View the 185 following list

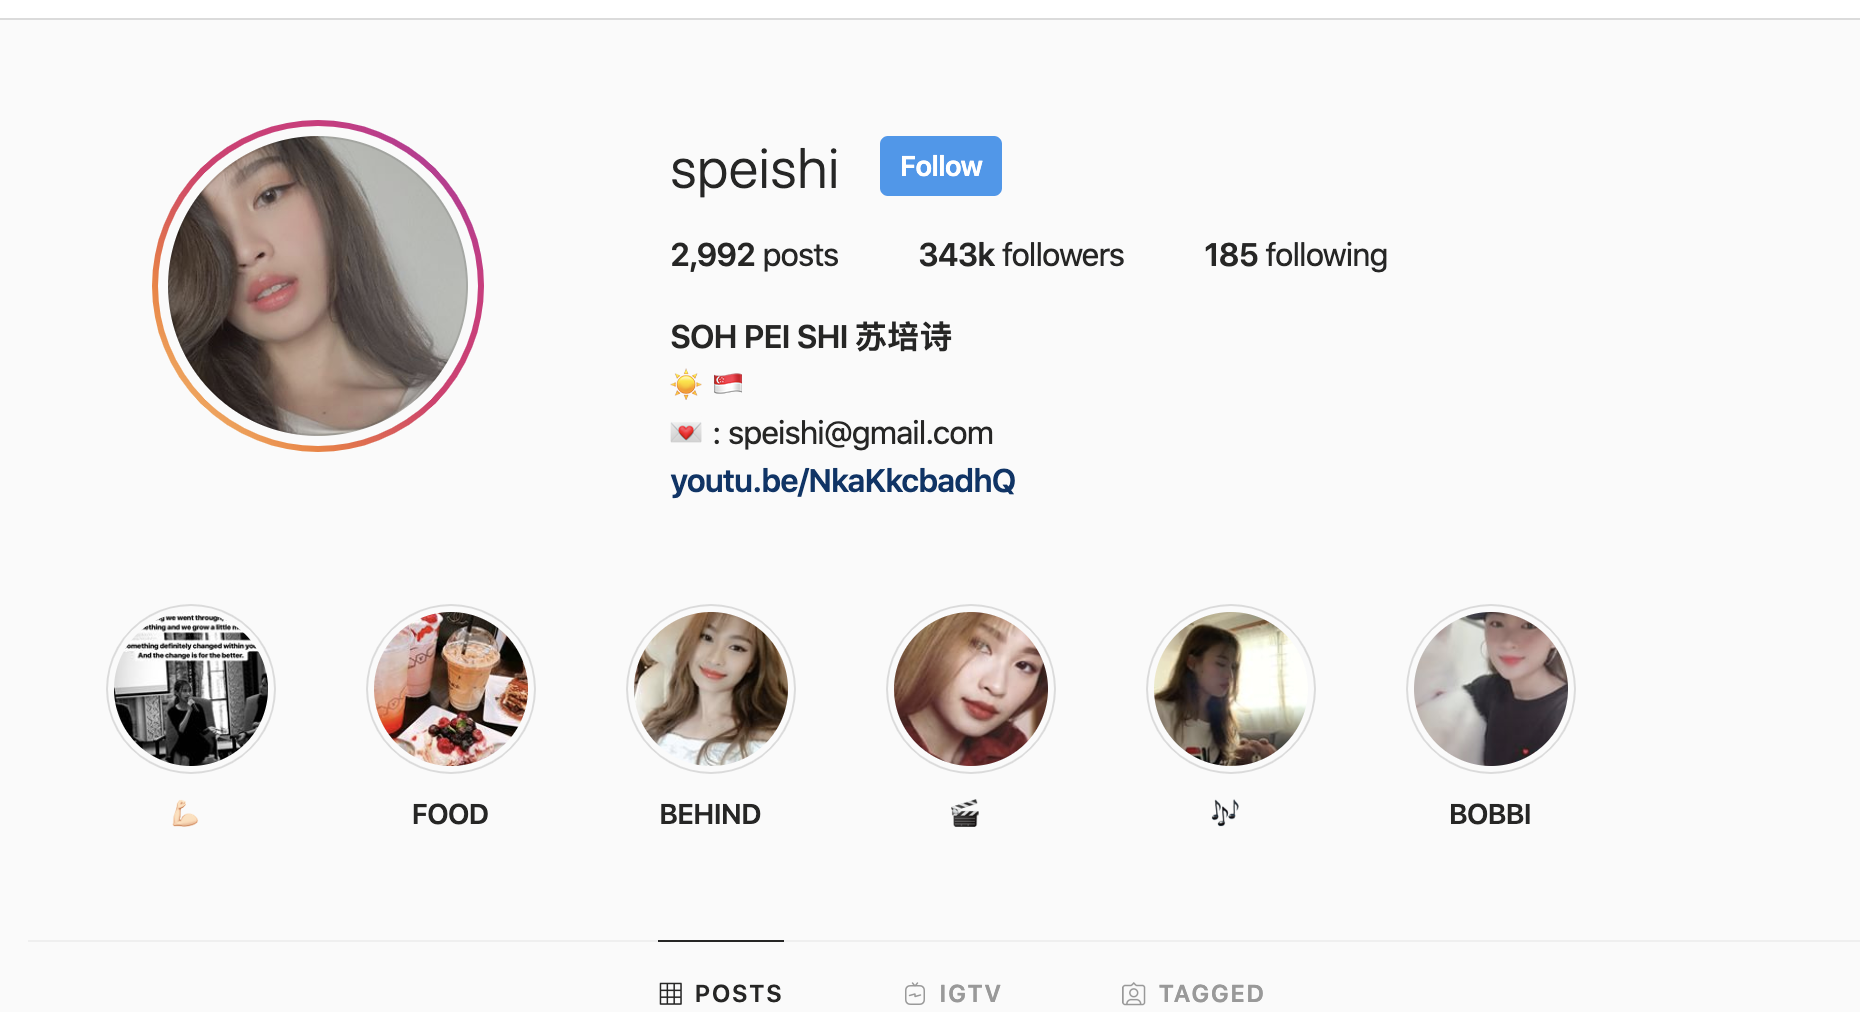click(1295, 255)
